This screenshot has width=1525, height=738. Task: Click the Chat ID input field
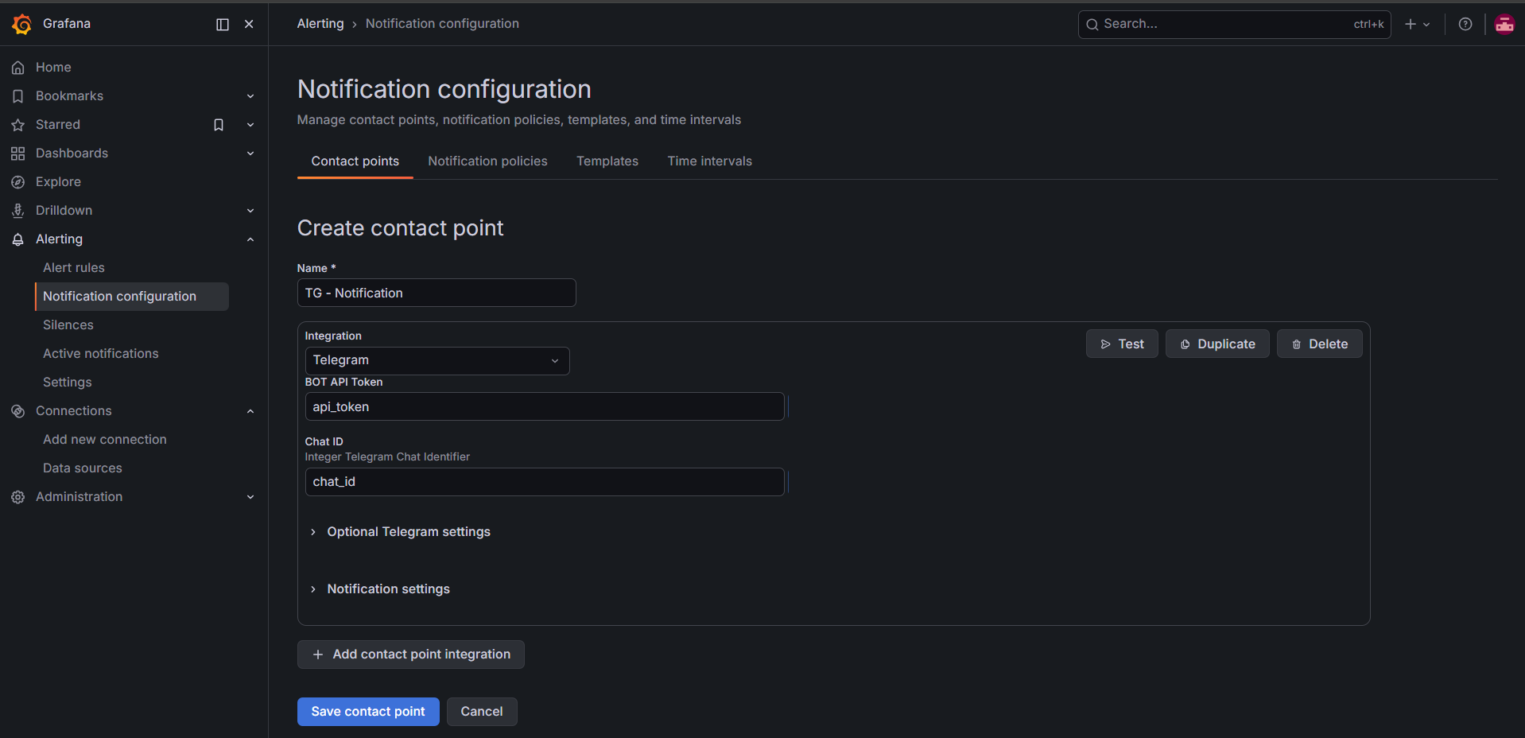pos(544,482)
